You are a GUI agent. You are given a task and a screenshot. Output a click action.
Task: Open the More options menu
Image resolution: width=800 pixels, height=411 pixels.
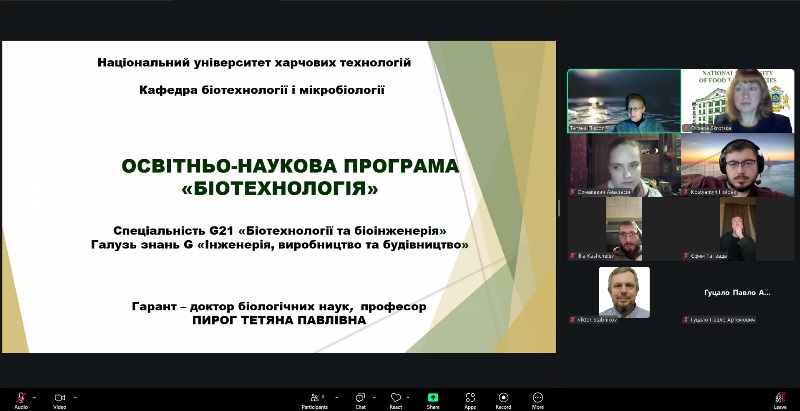tap(538, 397)
